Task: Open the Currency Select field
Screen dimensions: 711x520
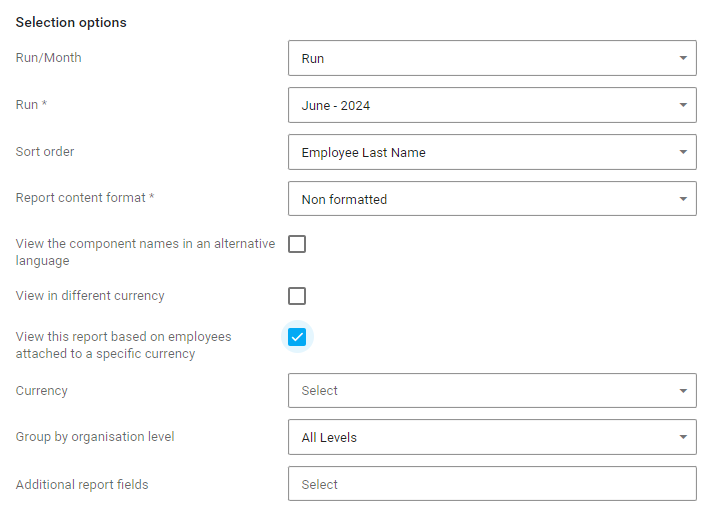Action: tap(480, 391)
